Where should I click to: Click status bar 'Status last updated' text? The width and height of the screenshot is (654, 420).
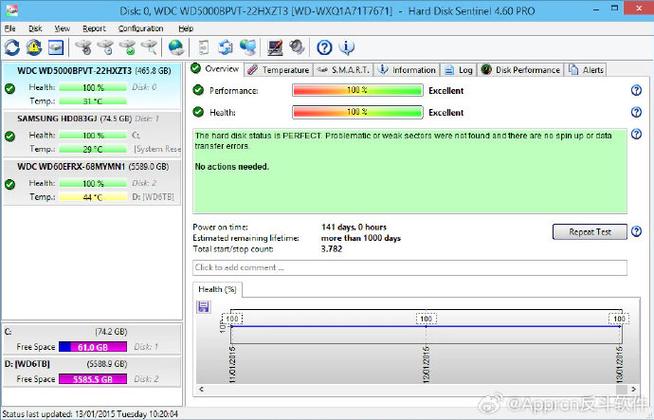click(90, 414)
